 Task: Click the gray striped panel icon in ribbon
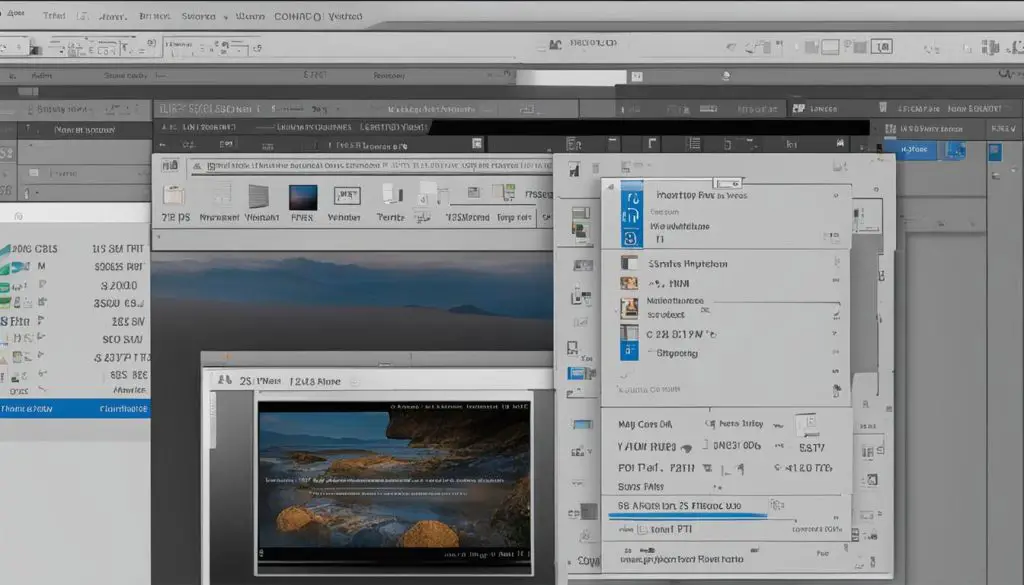[259, 196]
